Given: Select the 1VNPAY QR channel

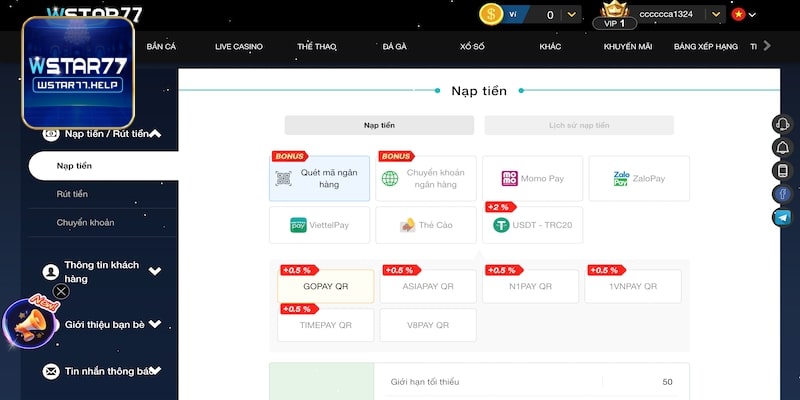Looking at the screenshot, I should click(633, 286).
